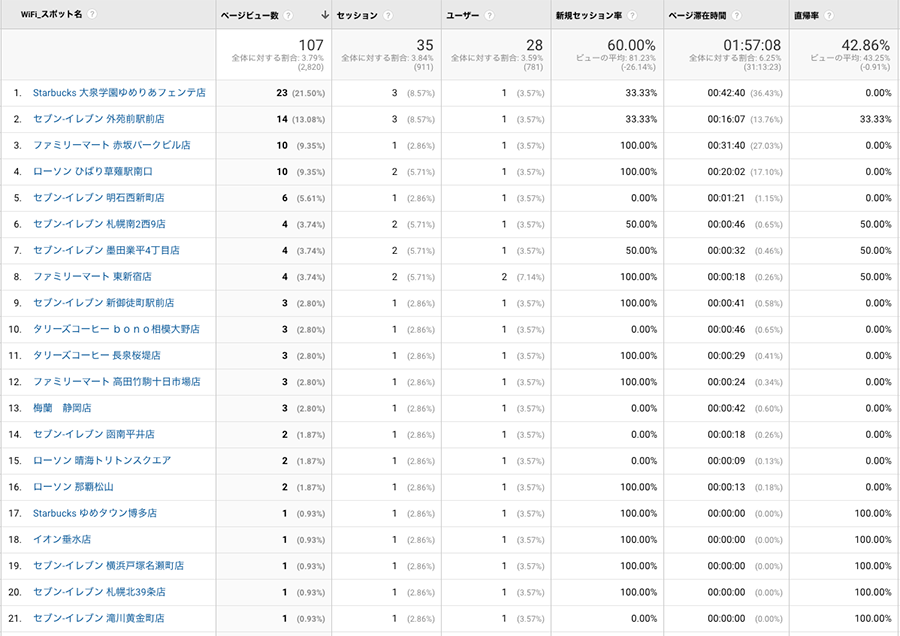Viewport: 900px width, 636px height.
Task: Sort by 新規セッション率 column header
Action: tap(588, 15)
